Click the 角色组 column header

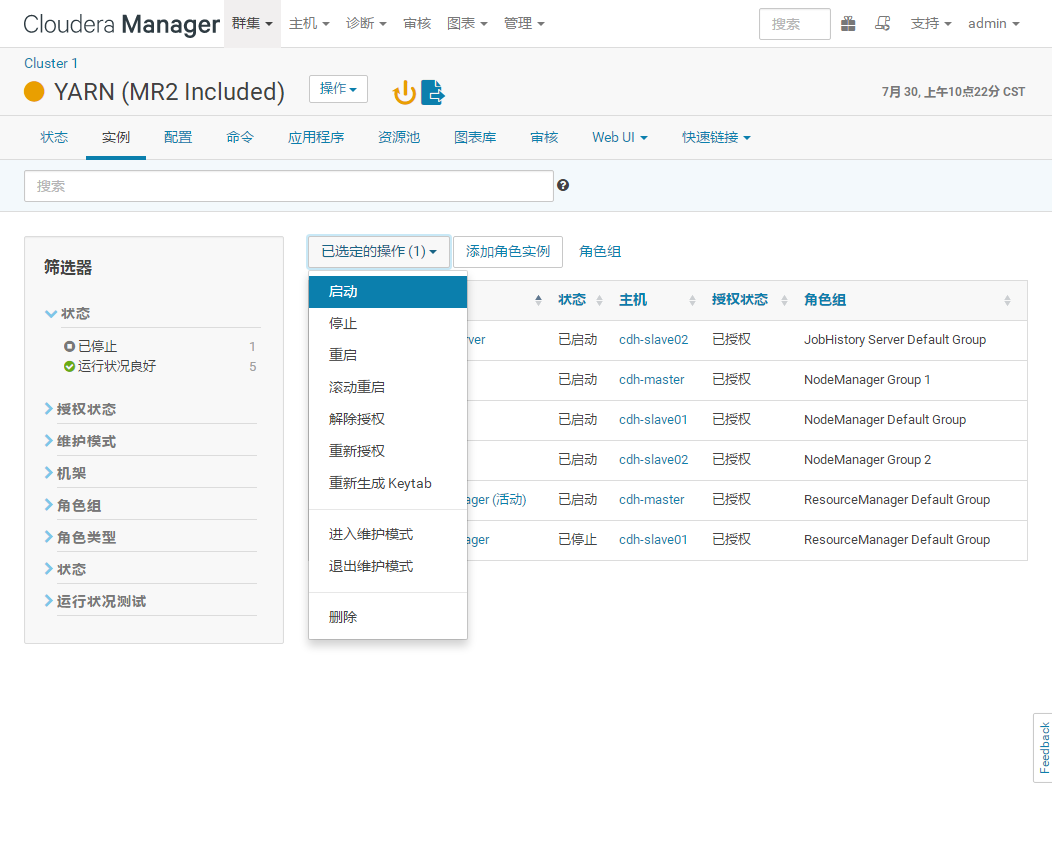(825, 300)
